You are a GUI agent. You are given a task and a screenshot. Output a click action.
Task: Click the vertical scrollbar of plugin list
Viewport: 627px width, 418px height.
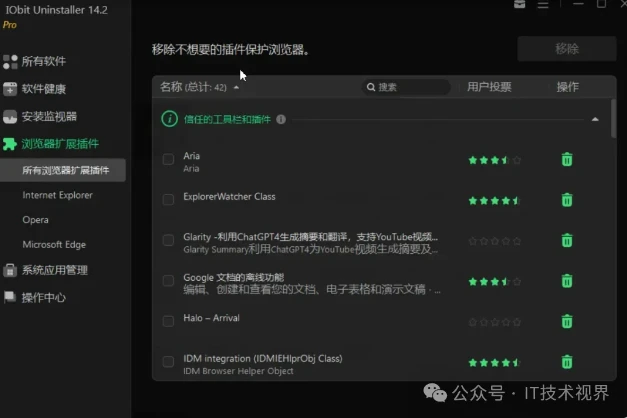[613, 119]
